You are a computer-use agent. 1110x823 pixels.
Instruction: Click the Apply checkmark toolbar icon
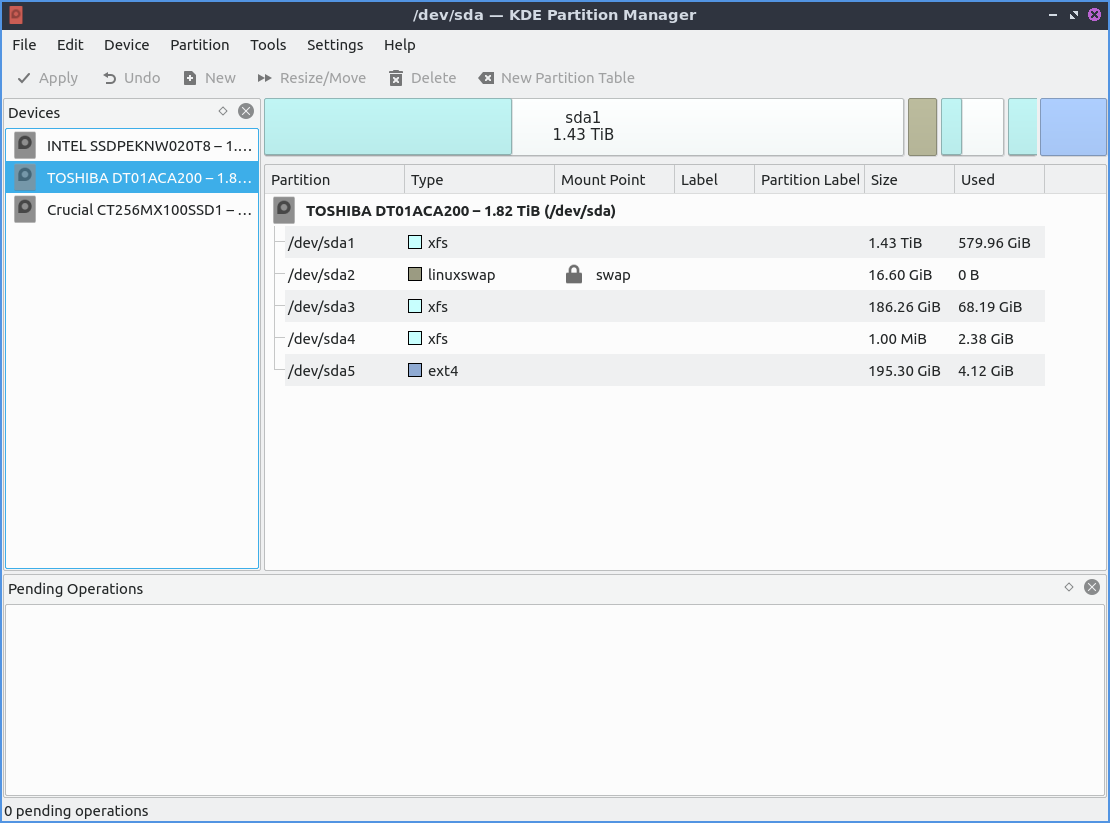24,78
